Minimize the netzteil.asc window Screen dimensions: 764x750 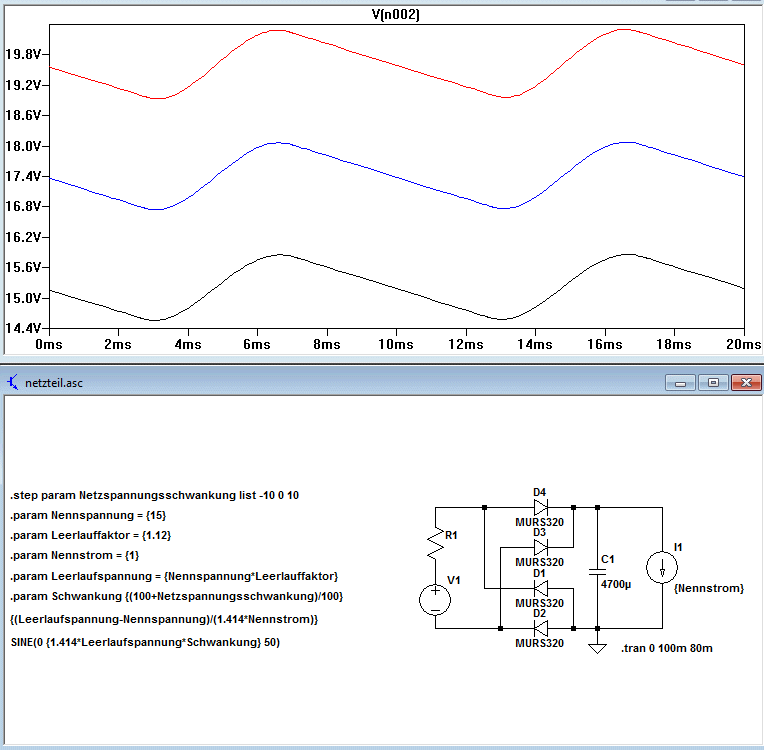point(681,383)
